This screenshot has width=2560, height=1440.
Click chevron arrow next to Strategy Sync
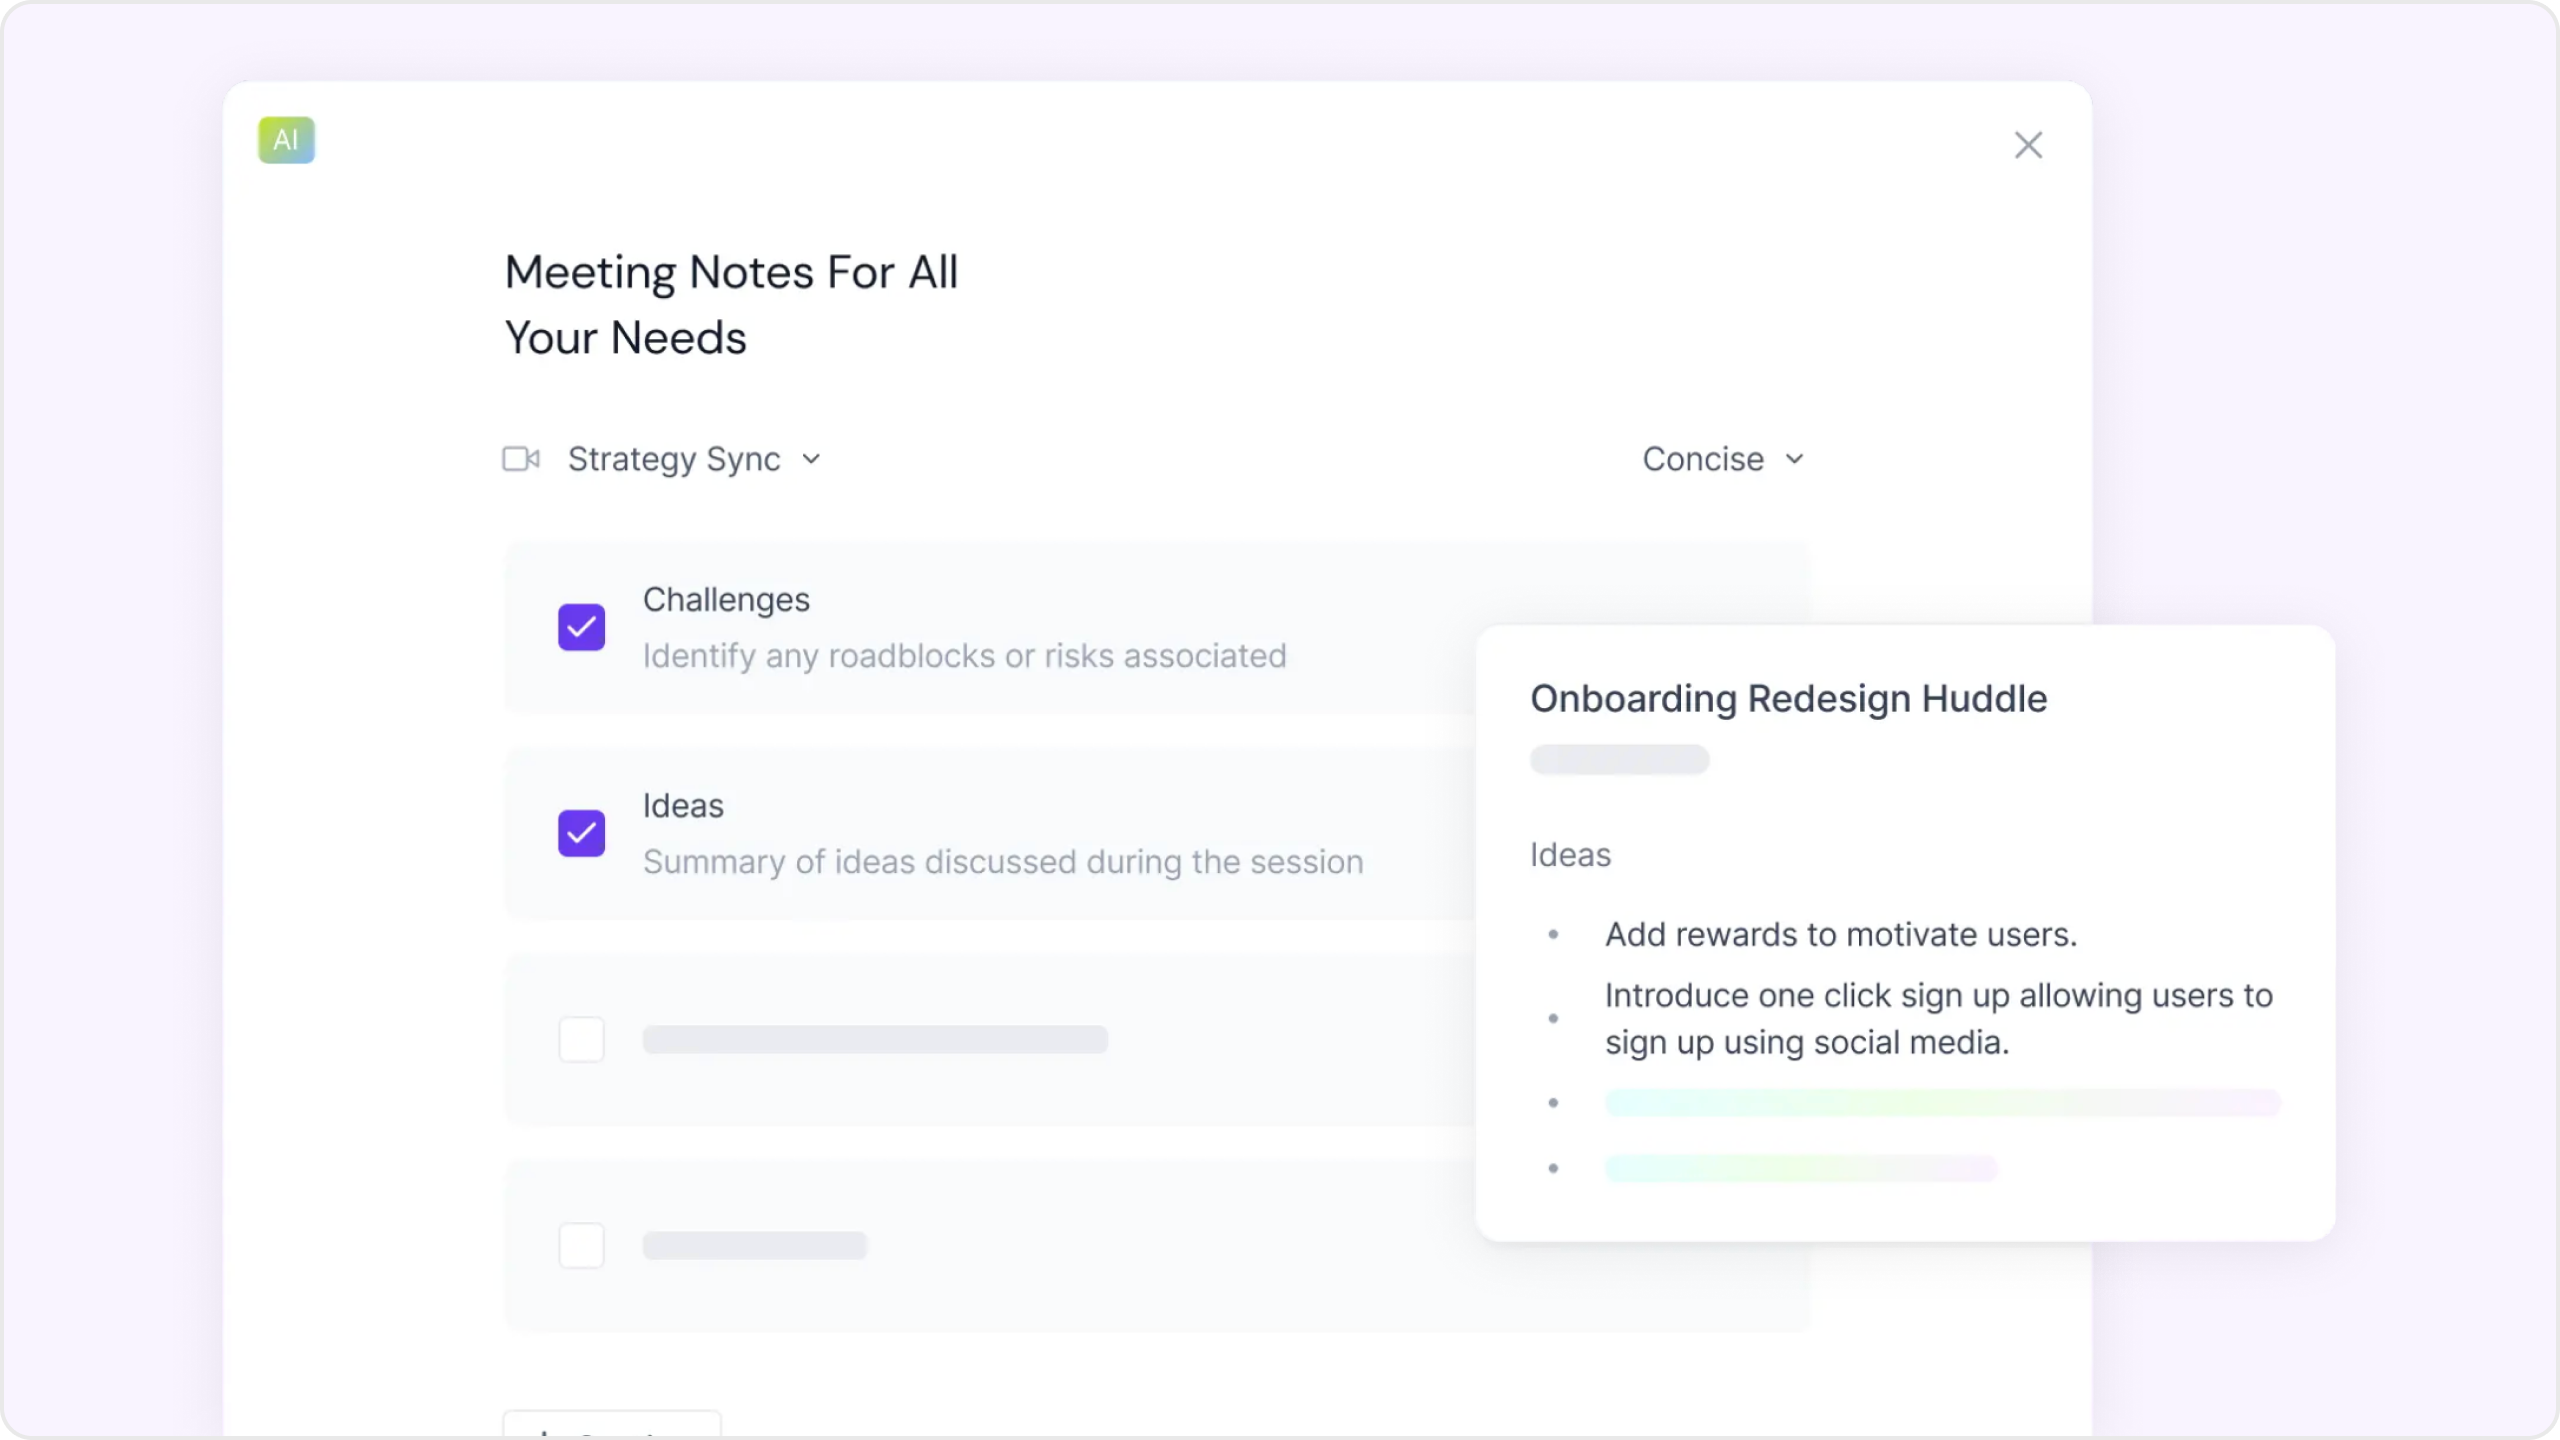point(811,459)
